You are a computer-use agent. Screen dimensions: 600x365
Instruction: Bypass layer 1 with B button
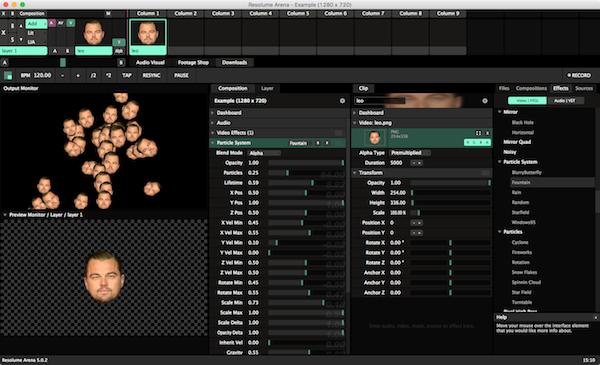(x=12, y=26)
